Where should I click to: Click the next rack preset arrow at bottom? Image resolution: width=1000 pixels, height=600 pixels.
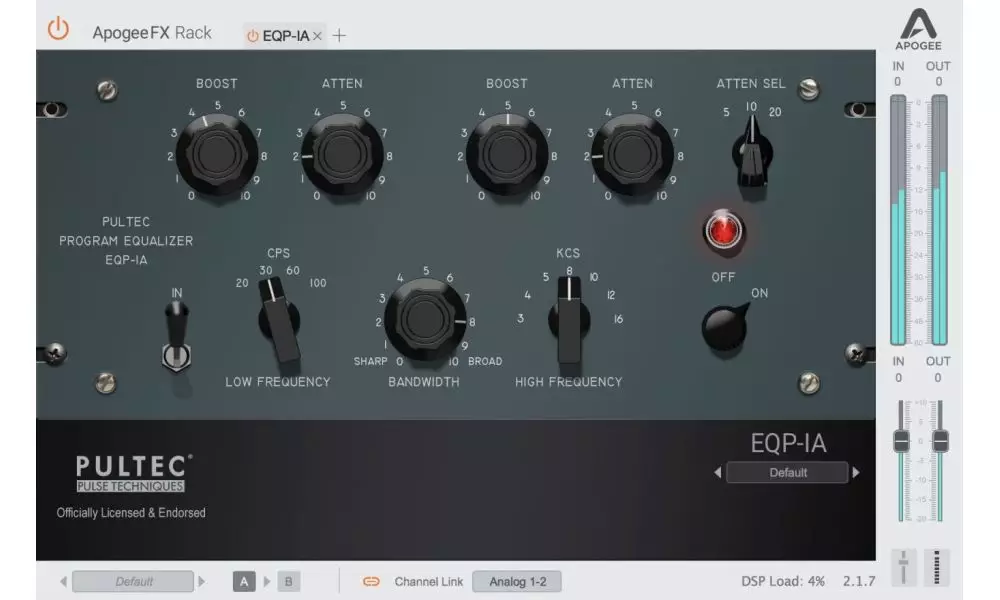click(x=202, y=582)
